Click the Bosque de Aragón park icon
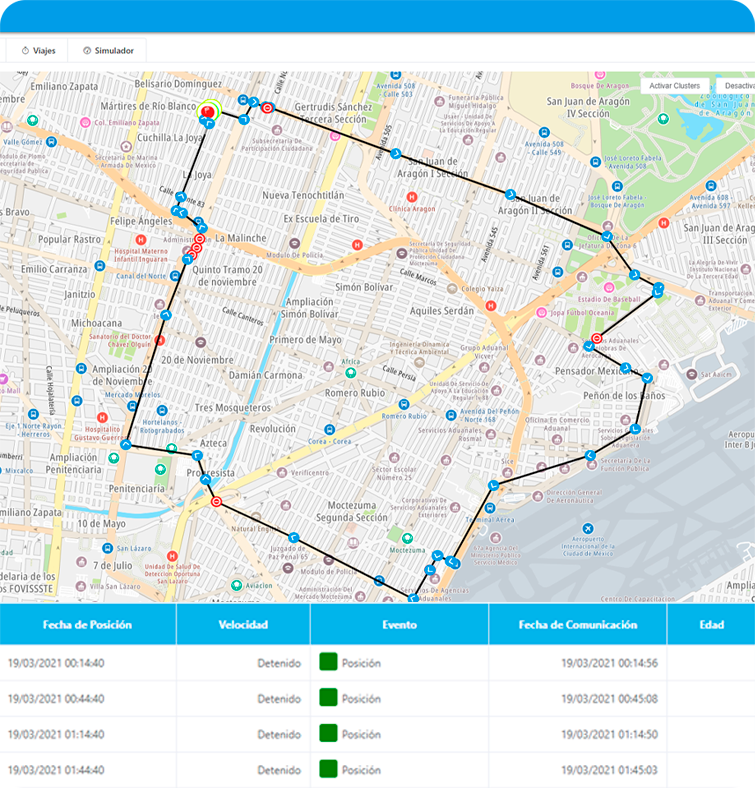 tap(663, 118)
